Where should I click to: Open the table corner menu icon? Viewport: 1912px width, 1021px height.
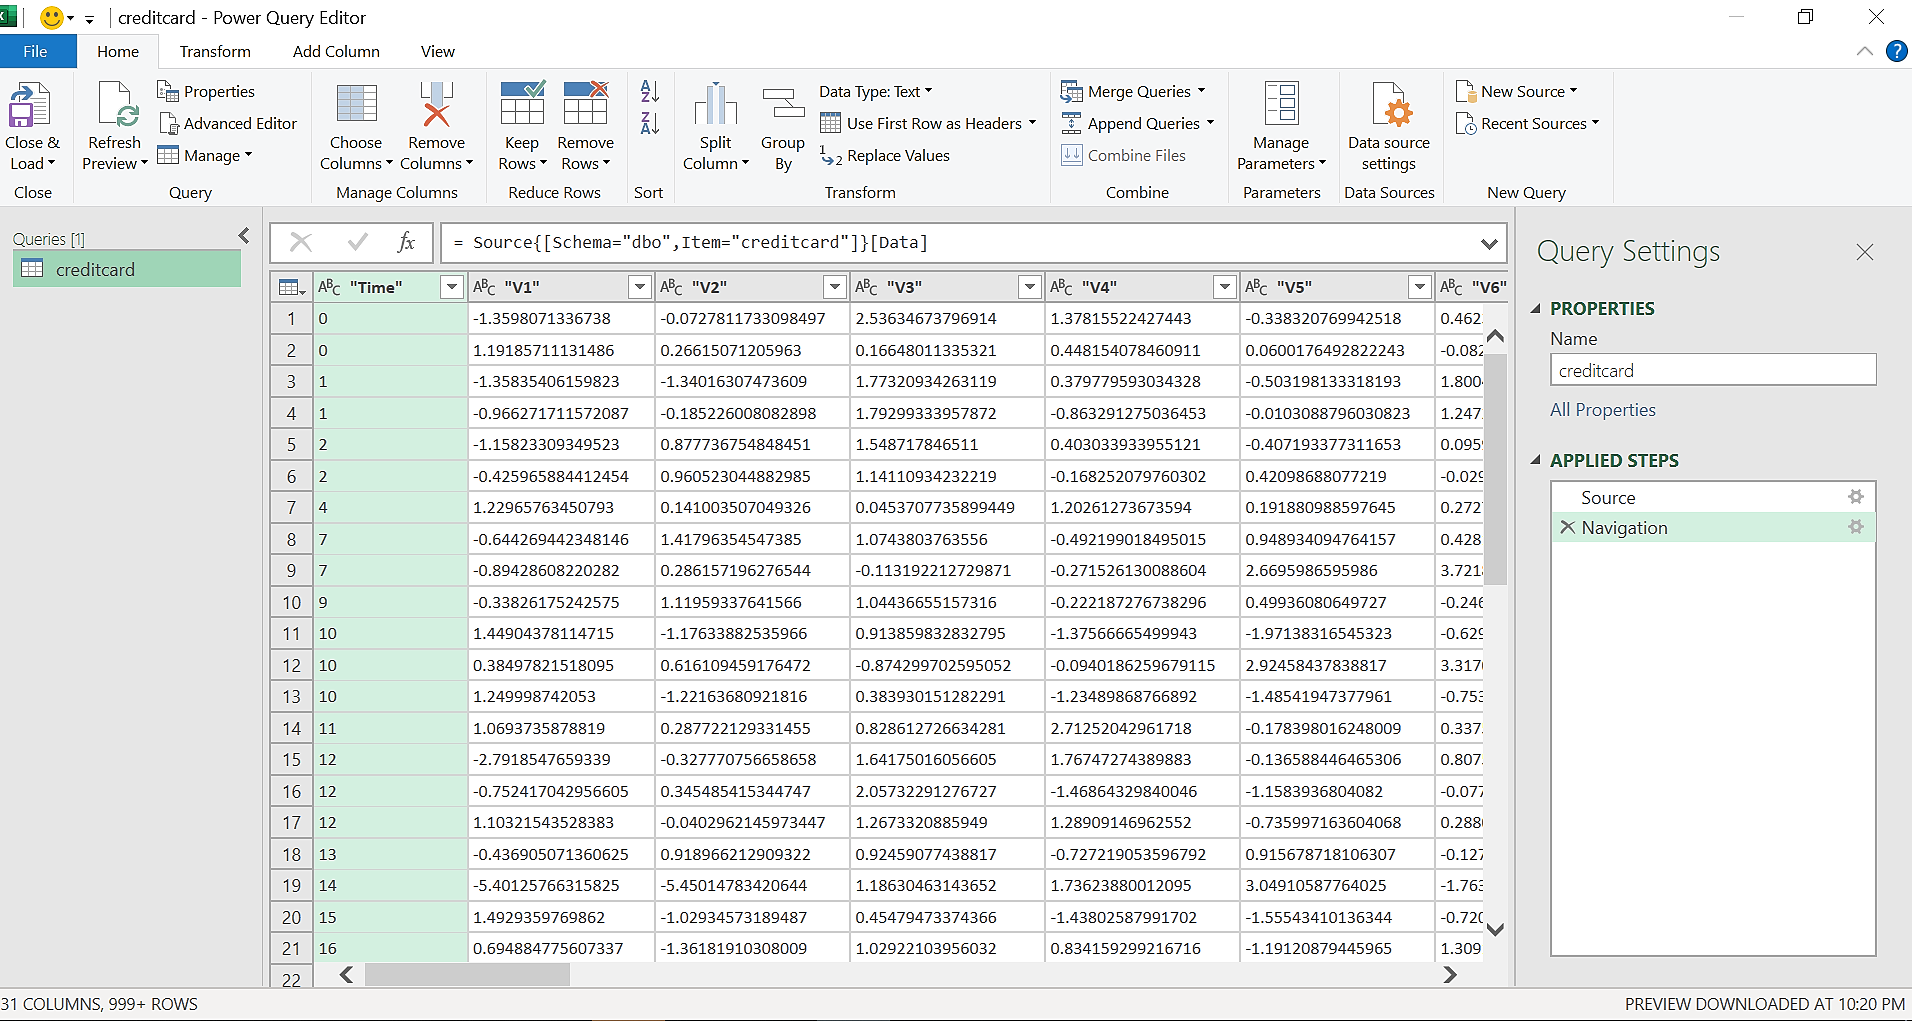point(291,287)
